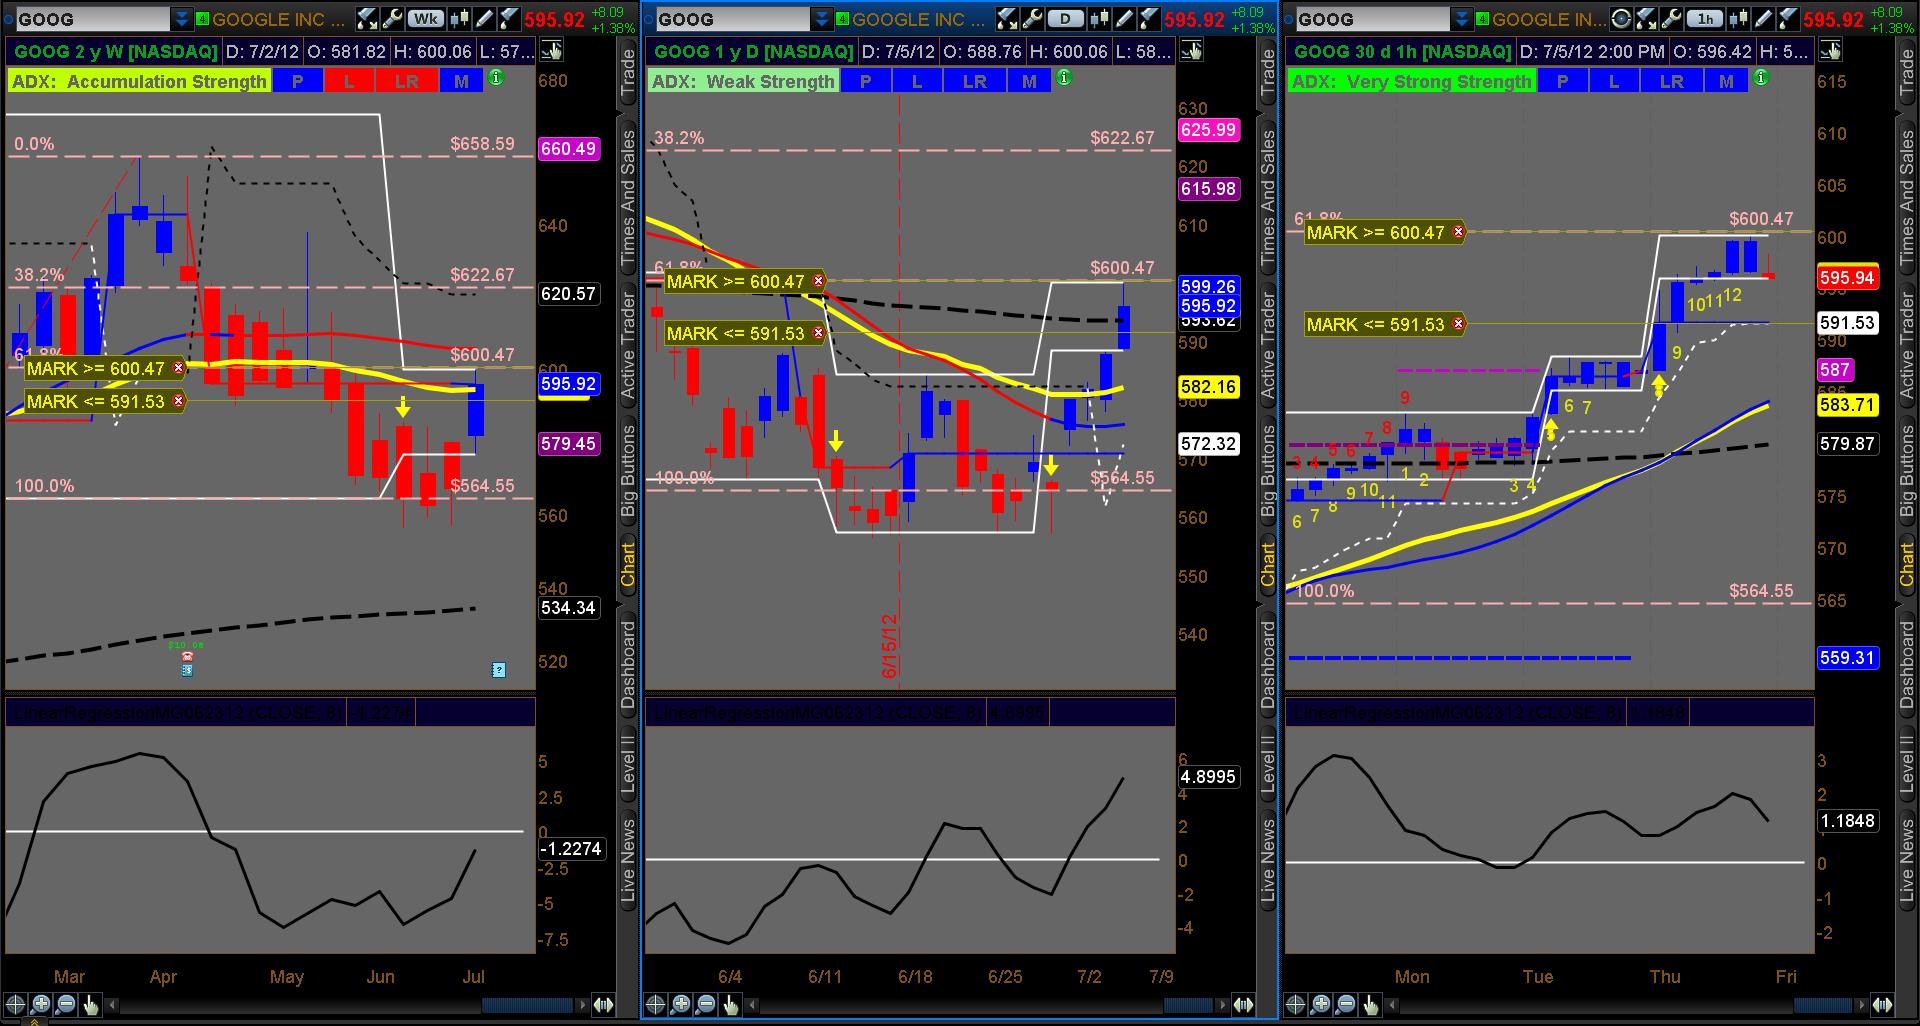Select the pan hand tool on daily chart
Screen dimensions: 1920x1026
(731, 1005)
